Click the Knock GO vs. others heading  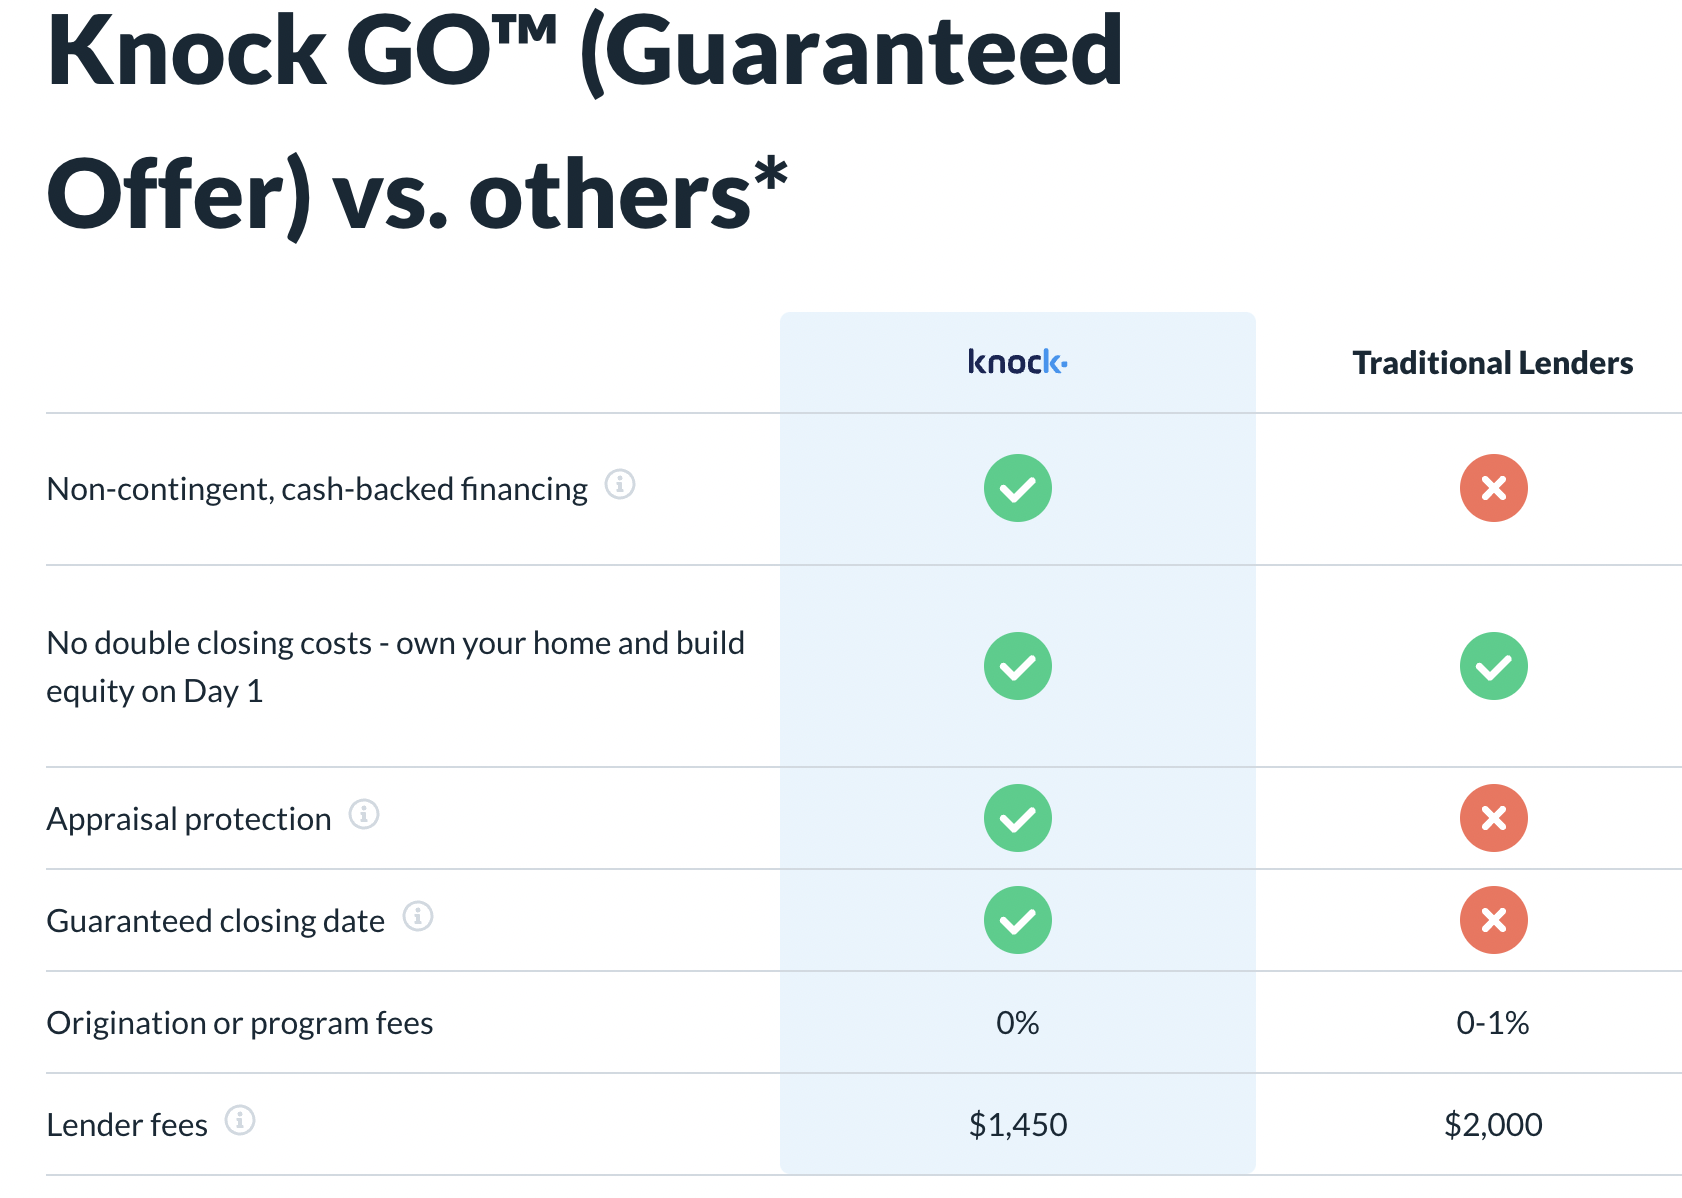pos(584,120)
